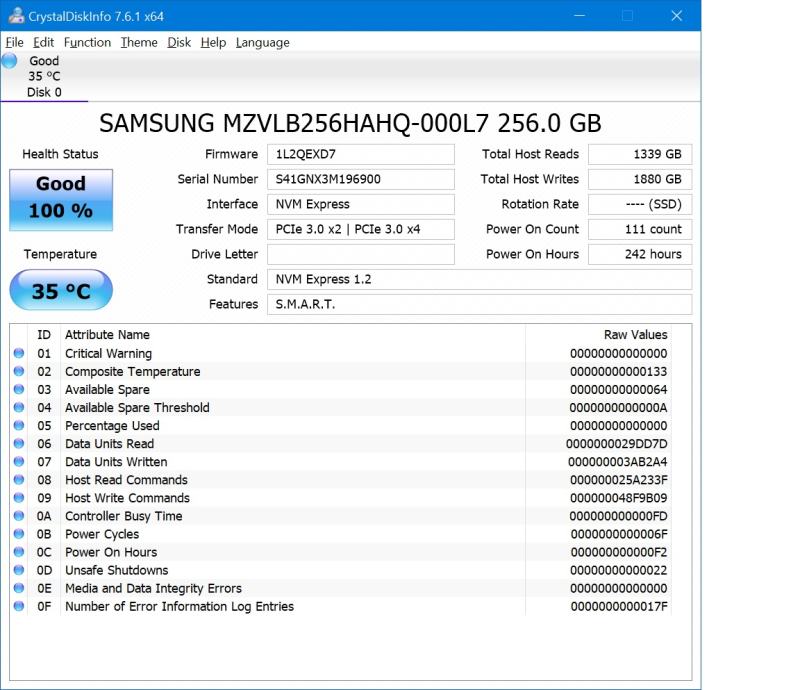Click the Firmware value field
This screenshot has height=690, width=800.
point(360,154)
